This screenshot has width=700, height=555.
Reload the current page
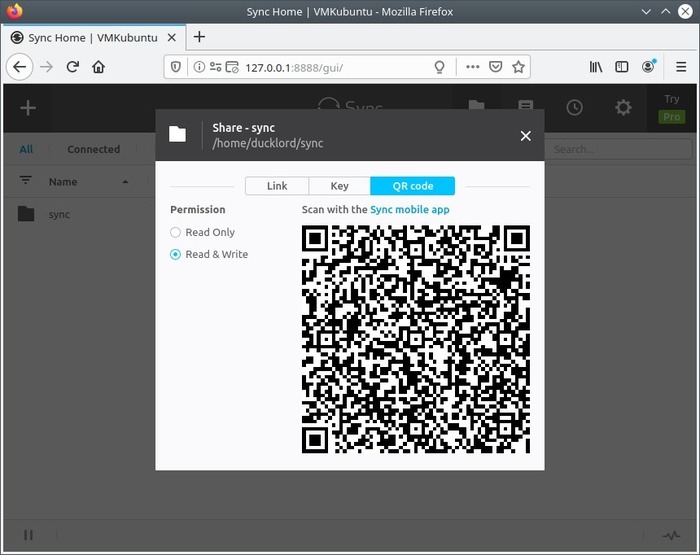pos(73,67)
